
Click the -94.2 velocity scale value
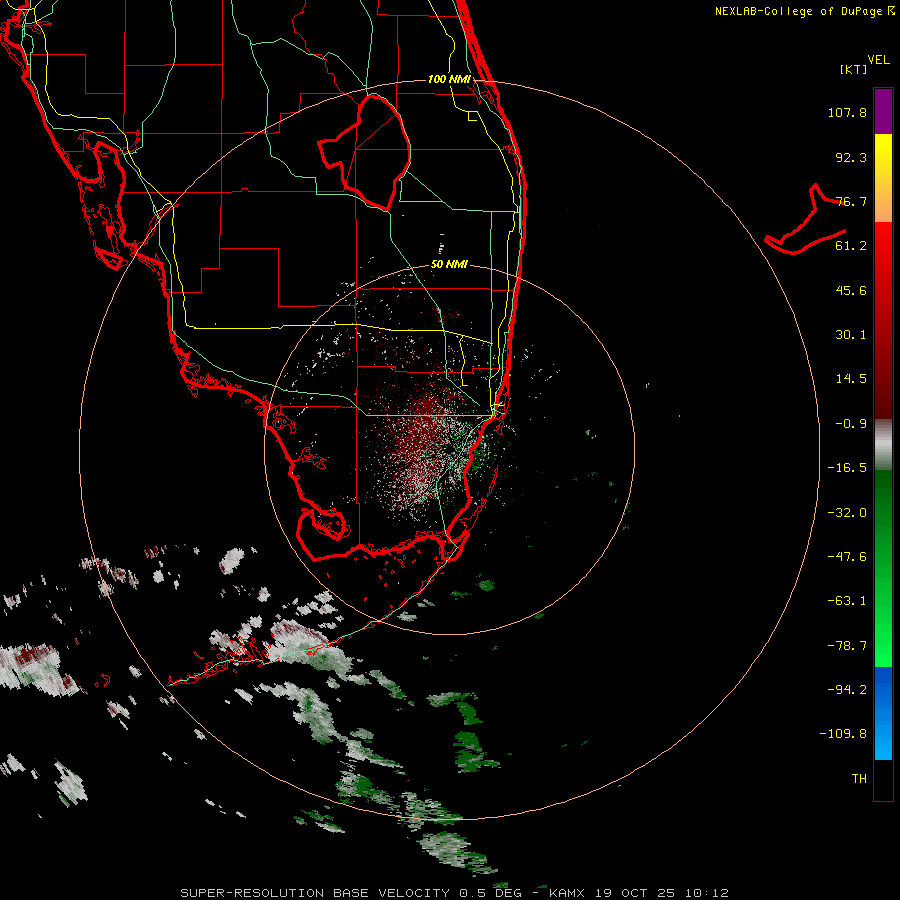[847, 690]
